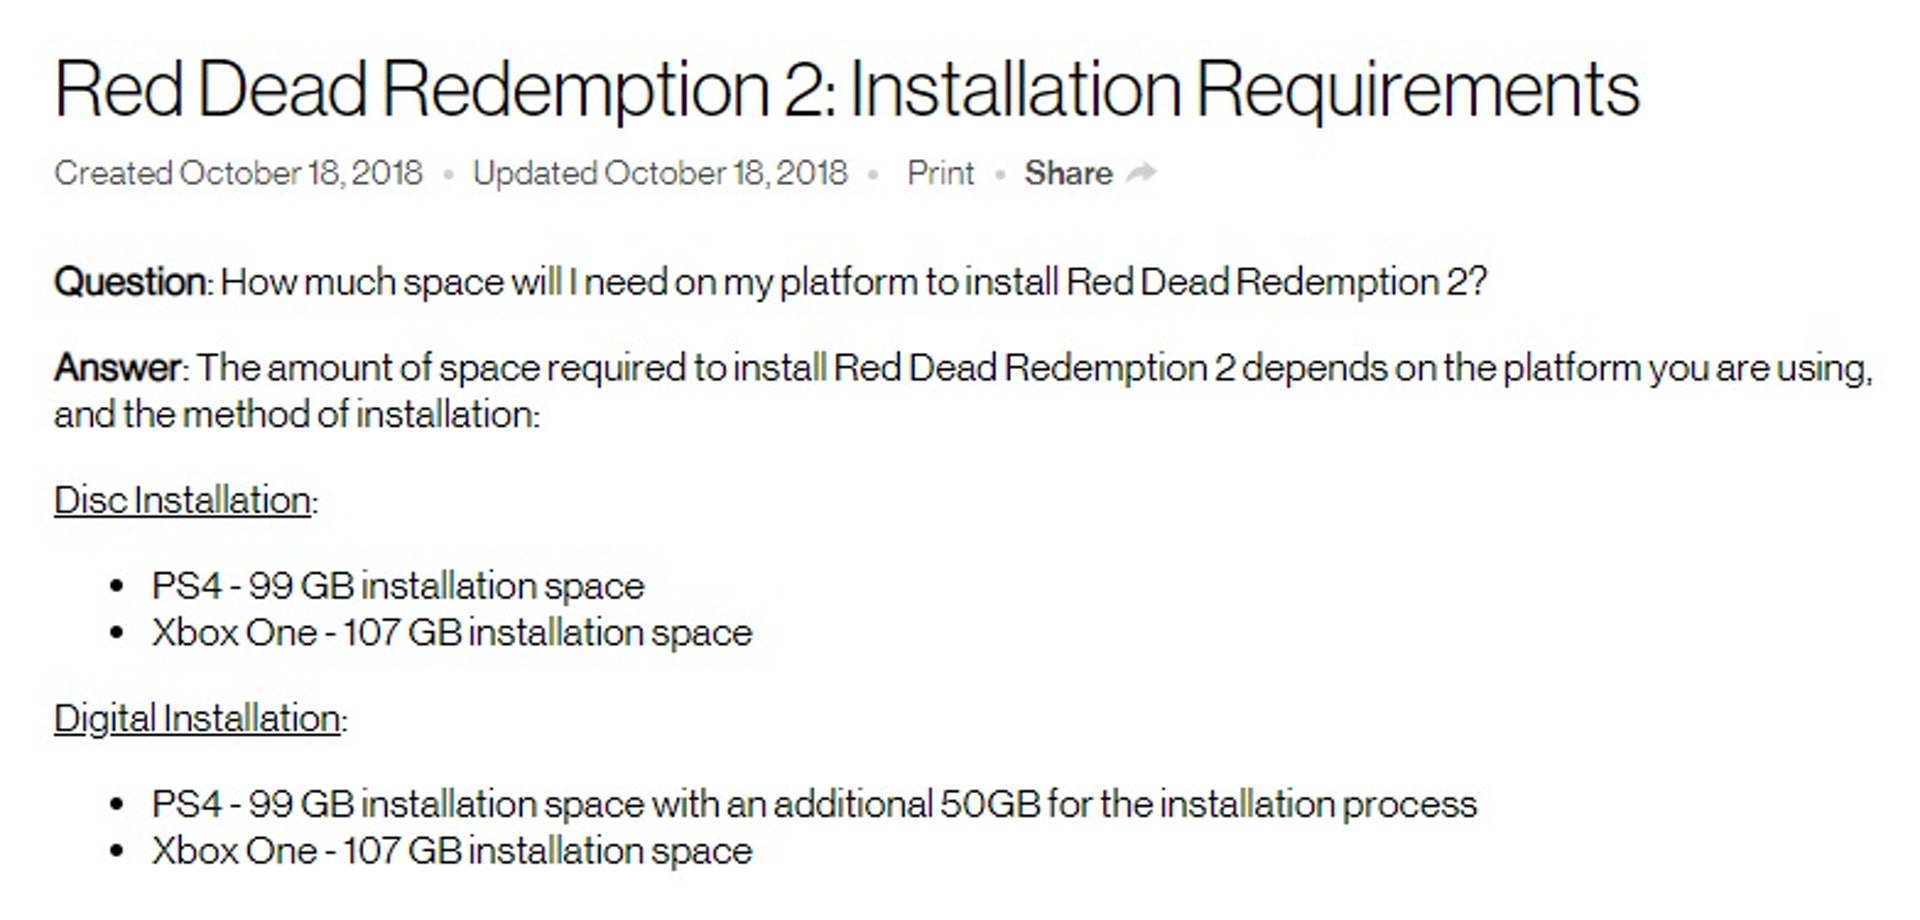1920x920 pixels.
Task: Click the underlined Disc Installation heading
Action: [x=182, y=500]
